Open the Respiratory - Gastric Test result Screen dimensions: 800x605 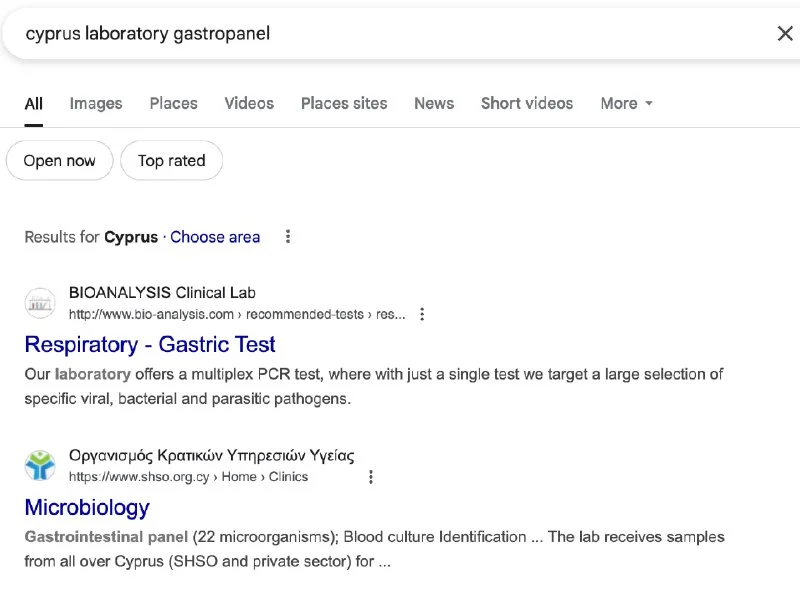tap(150, 344)
